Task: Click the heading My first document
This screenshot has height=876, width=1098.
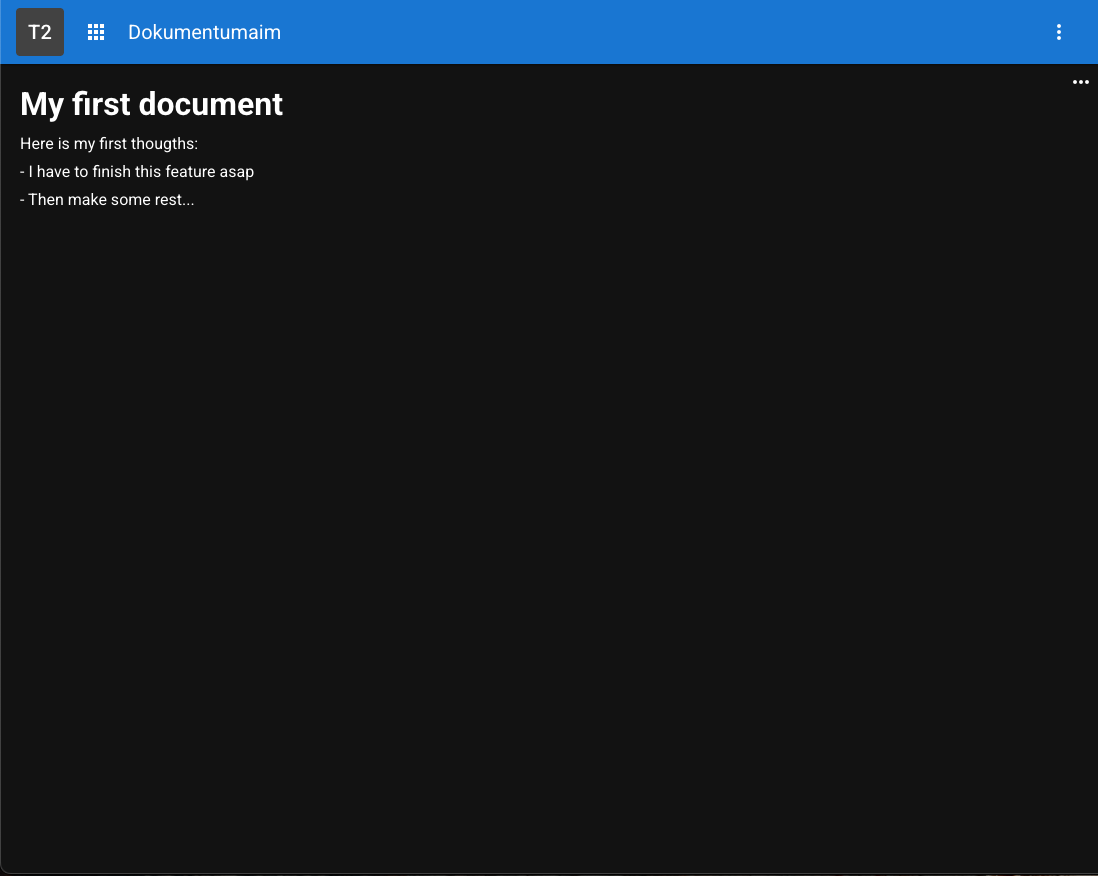Action: 151,104
